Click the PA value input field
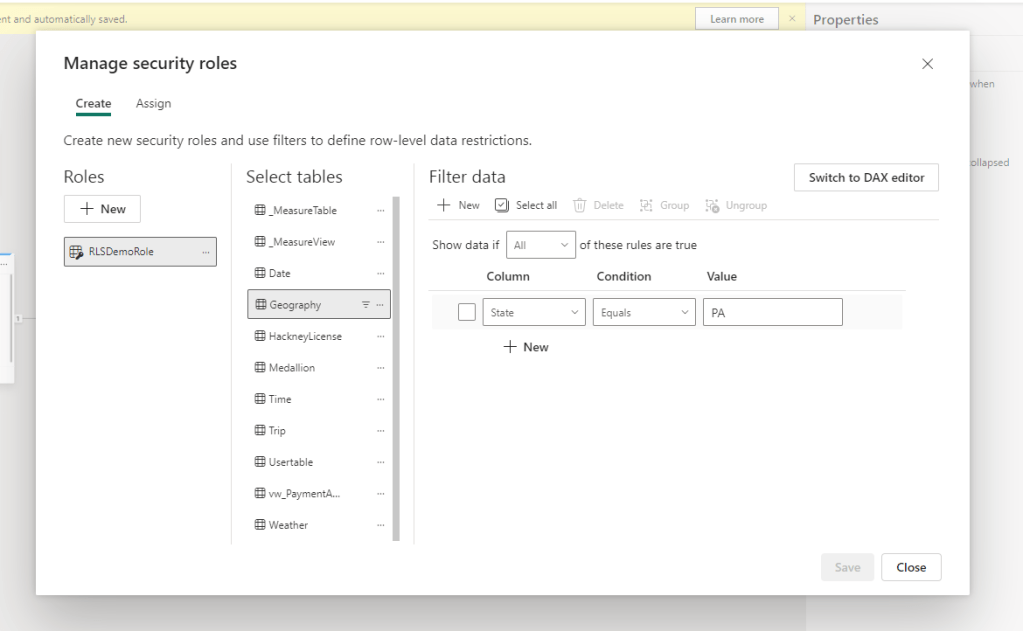 (x=772, y=313)
